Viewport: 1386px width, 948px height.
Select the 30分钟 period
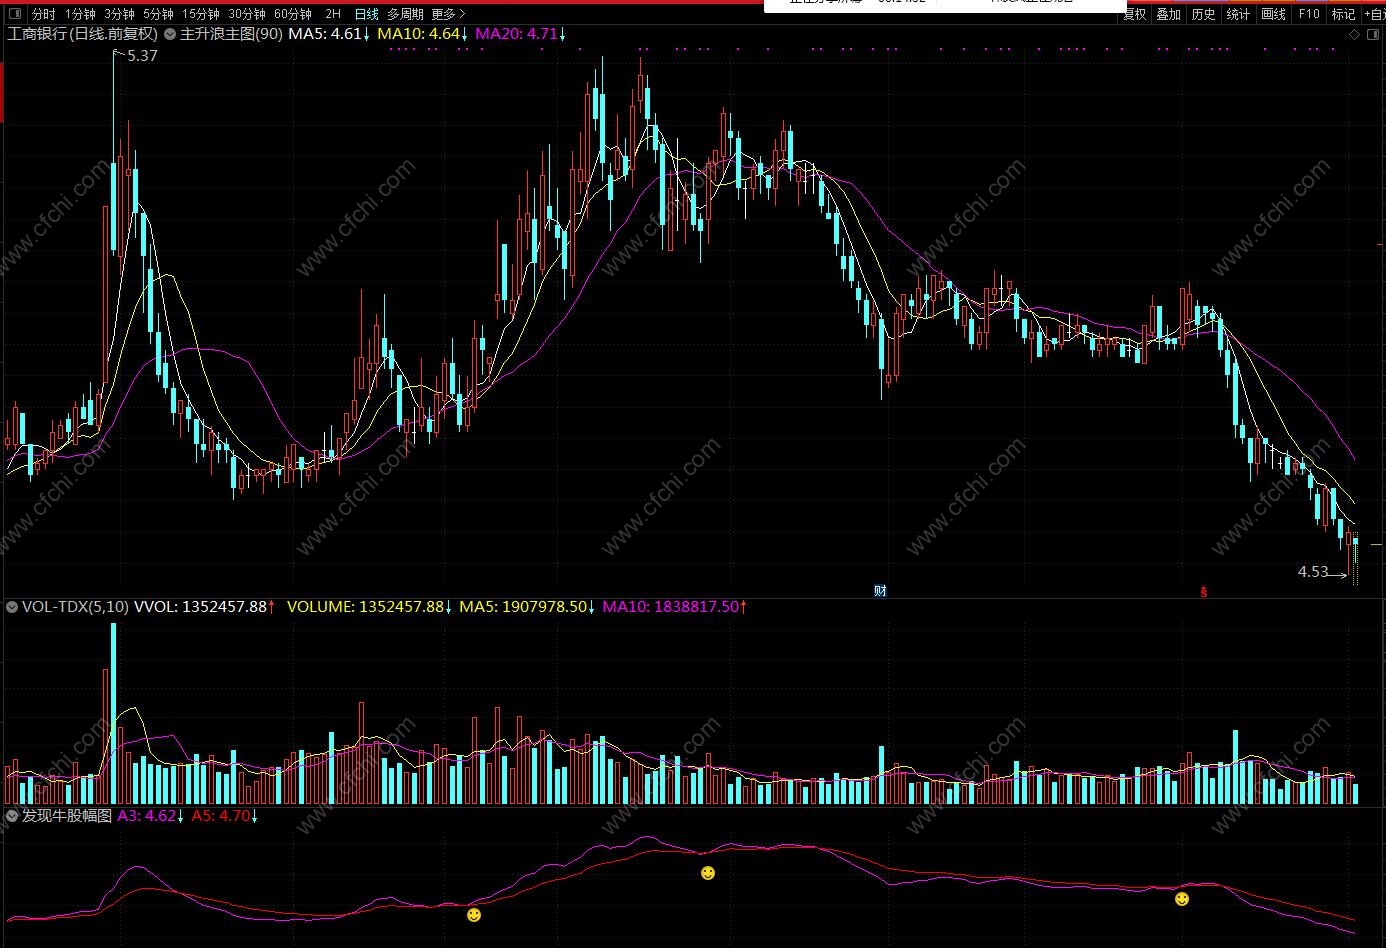click(246, 14)
